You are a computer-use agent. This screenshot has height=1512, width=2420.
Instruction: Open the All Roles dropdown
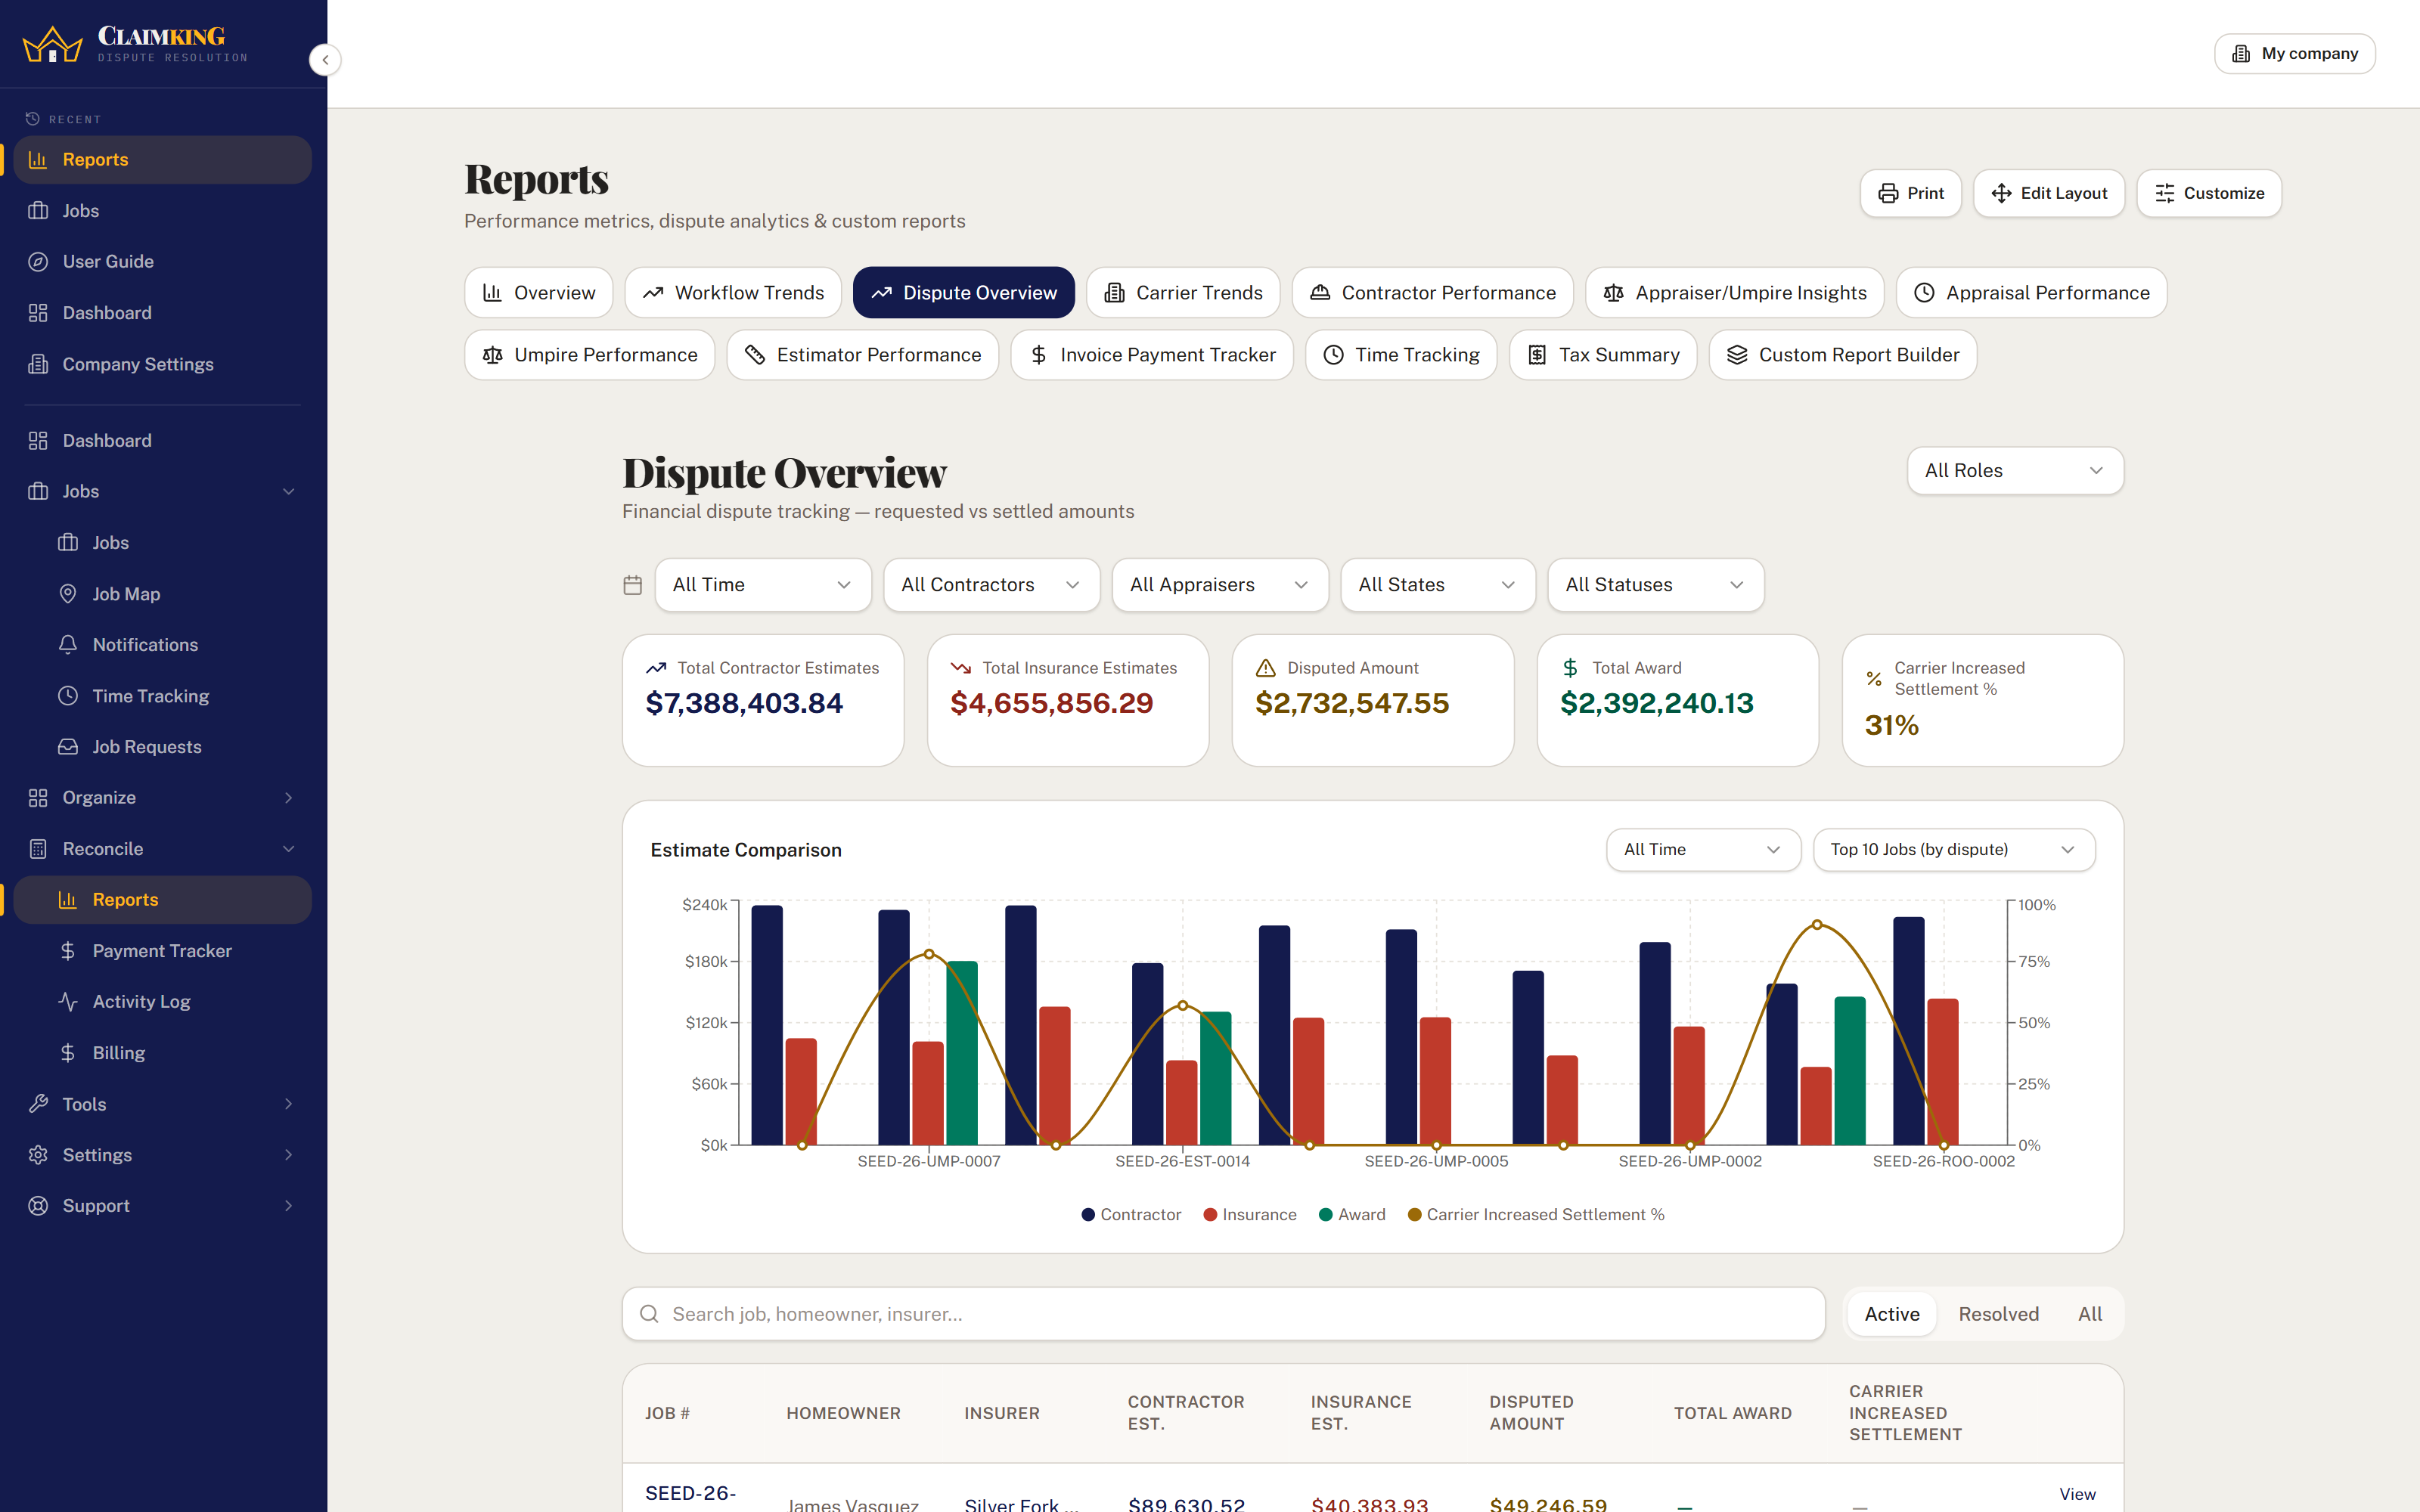click(2015, 471)
